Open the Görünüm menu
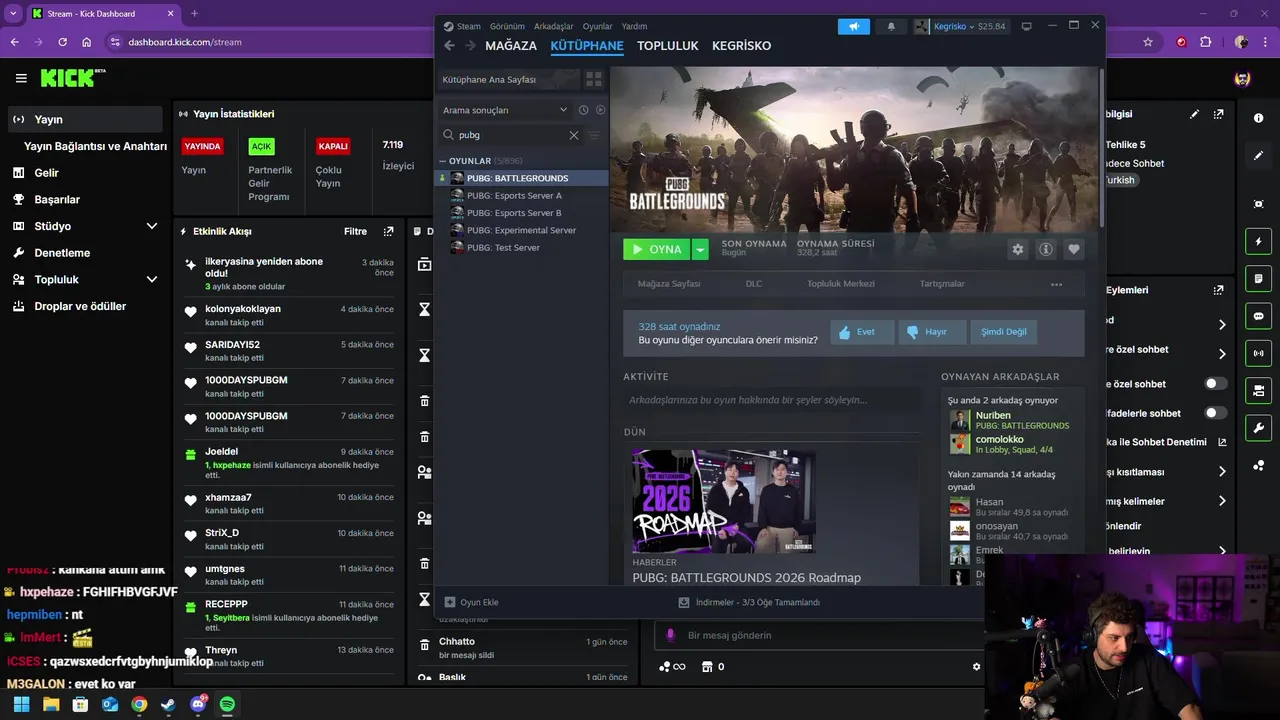Viewport: 1280px width, 720px height. (x=507, y=26)
